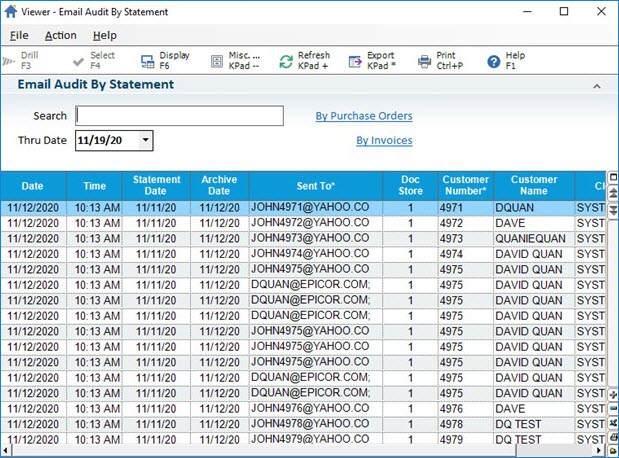The image size is (619, 458).
Task: Sort by the Customer Name column header
Action: click(534, 186)
